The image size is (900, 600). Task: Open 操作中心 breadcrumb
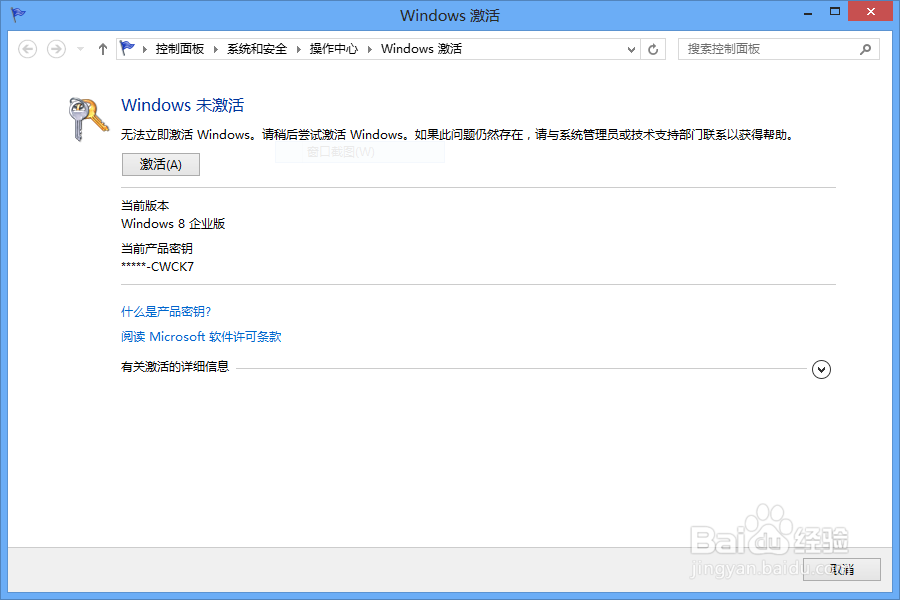(x=333, y=49)
